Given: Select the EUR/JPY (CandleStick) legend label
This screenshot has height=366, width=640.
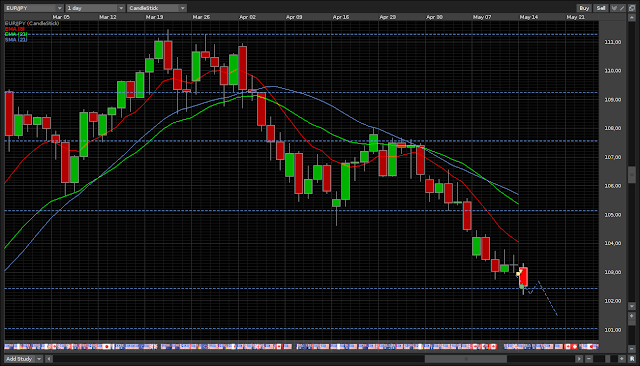Looking at the screenshot, I should tap(32, 23).
